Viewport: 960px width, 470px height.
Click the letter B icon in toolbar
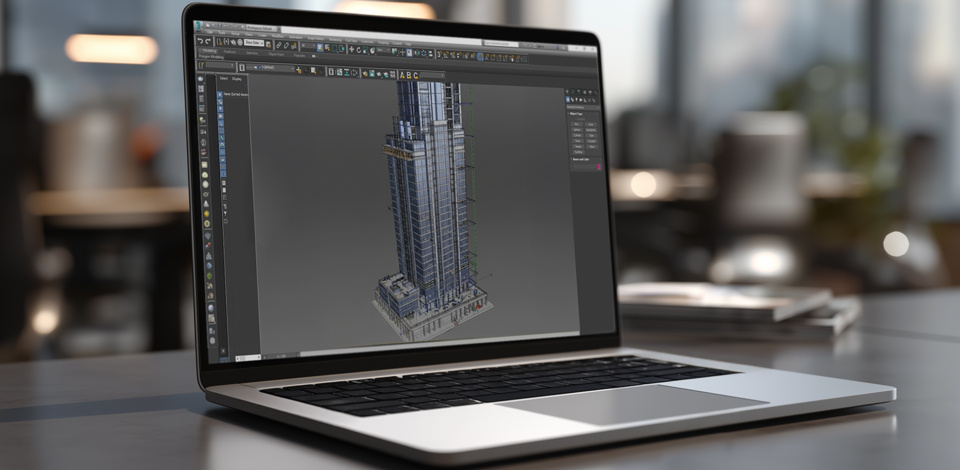409,75
